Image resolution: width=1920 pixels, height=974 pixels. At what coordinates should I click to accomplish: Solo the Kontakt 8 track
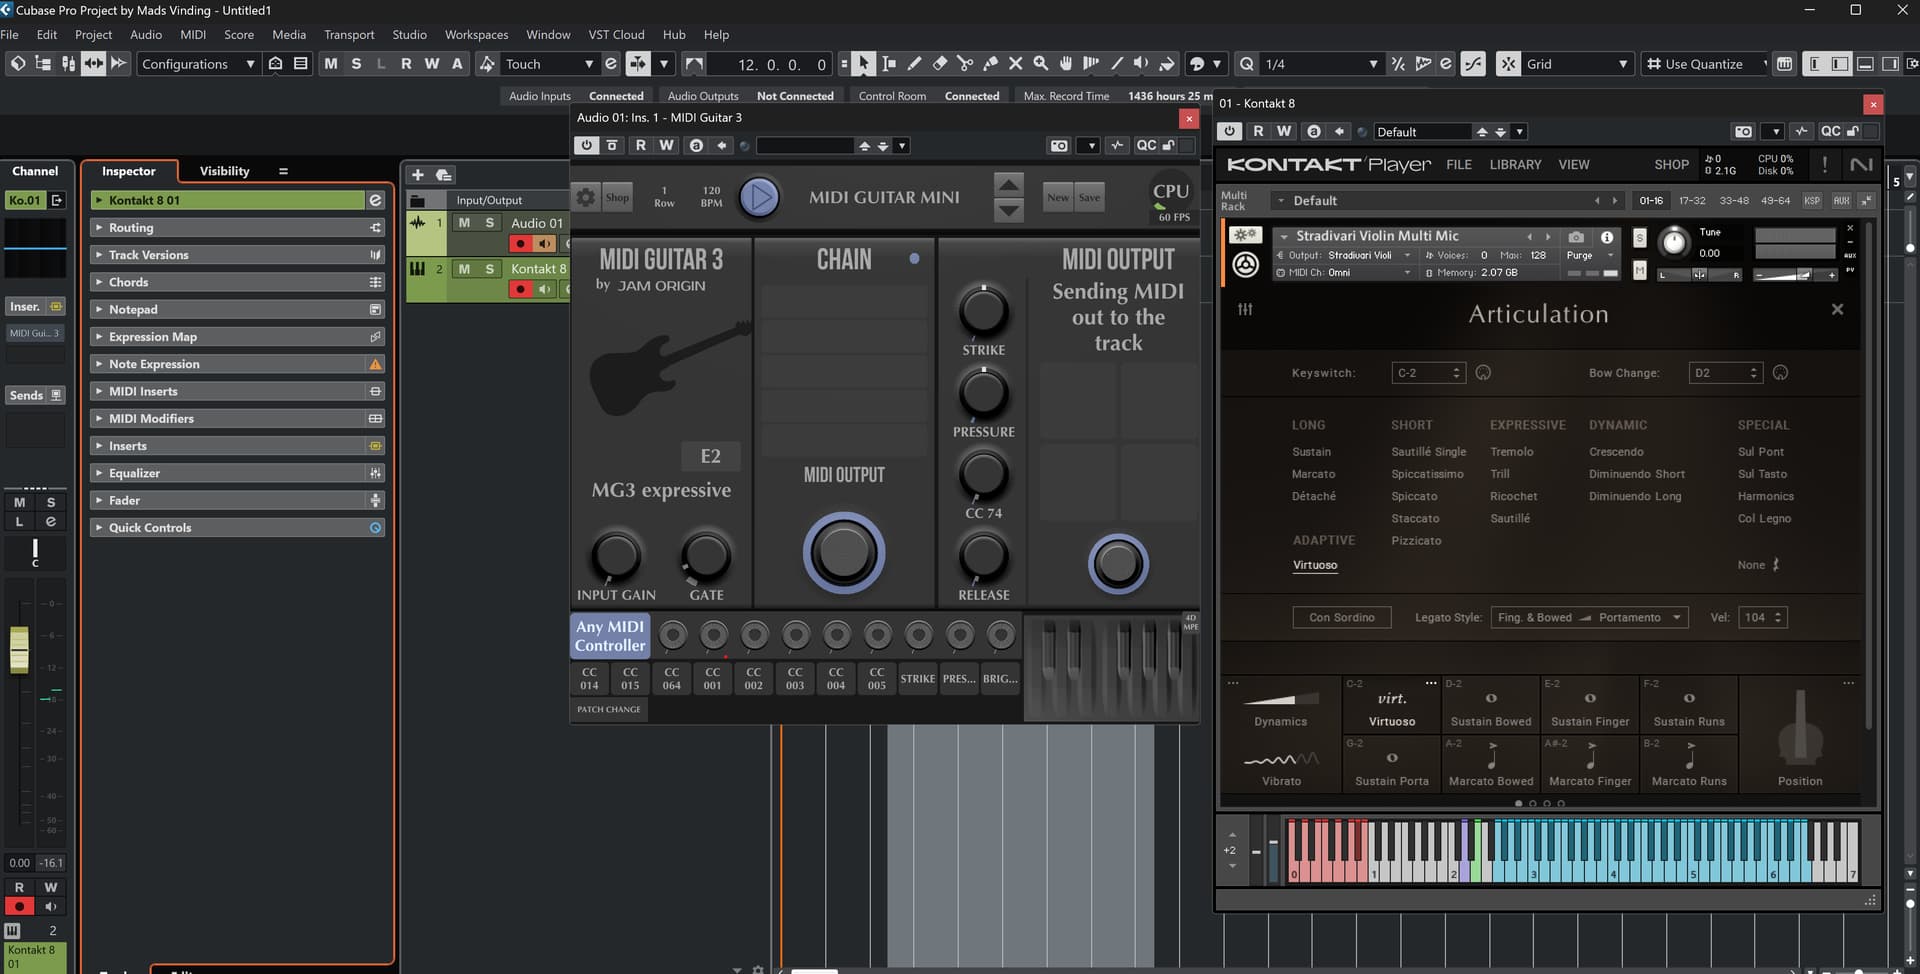(x=489, y=269)
